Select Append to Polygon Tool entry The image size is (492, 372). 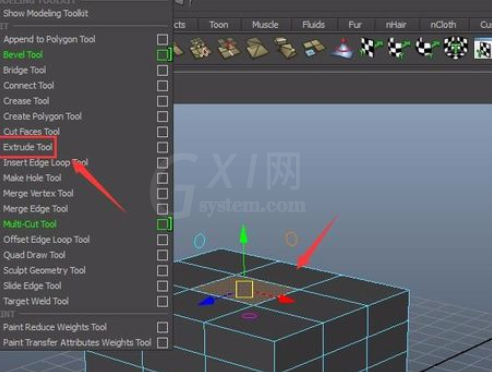pyautogui.click(x=49, y=39)
